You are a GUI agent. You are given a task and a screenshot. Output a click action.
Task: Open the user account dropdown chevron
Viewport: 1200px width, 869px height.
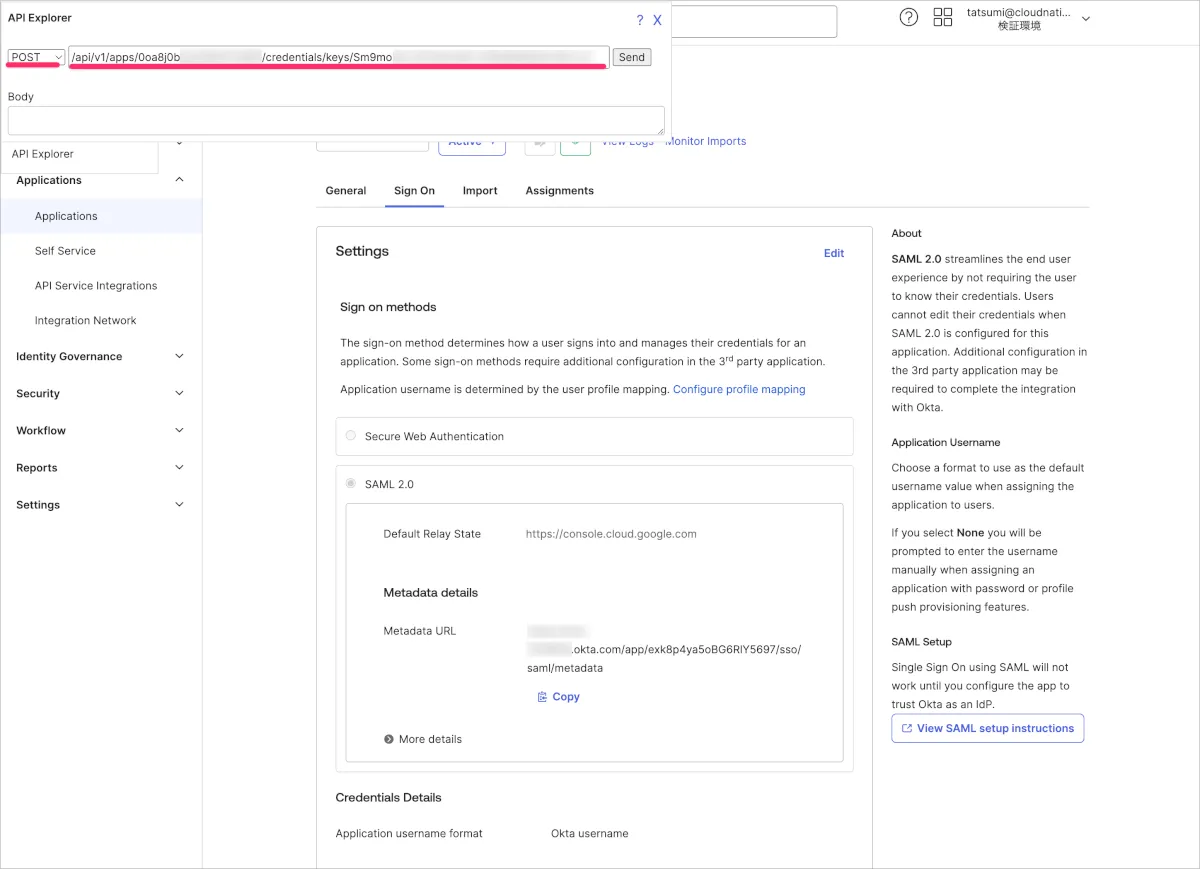pos(1086,19)
